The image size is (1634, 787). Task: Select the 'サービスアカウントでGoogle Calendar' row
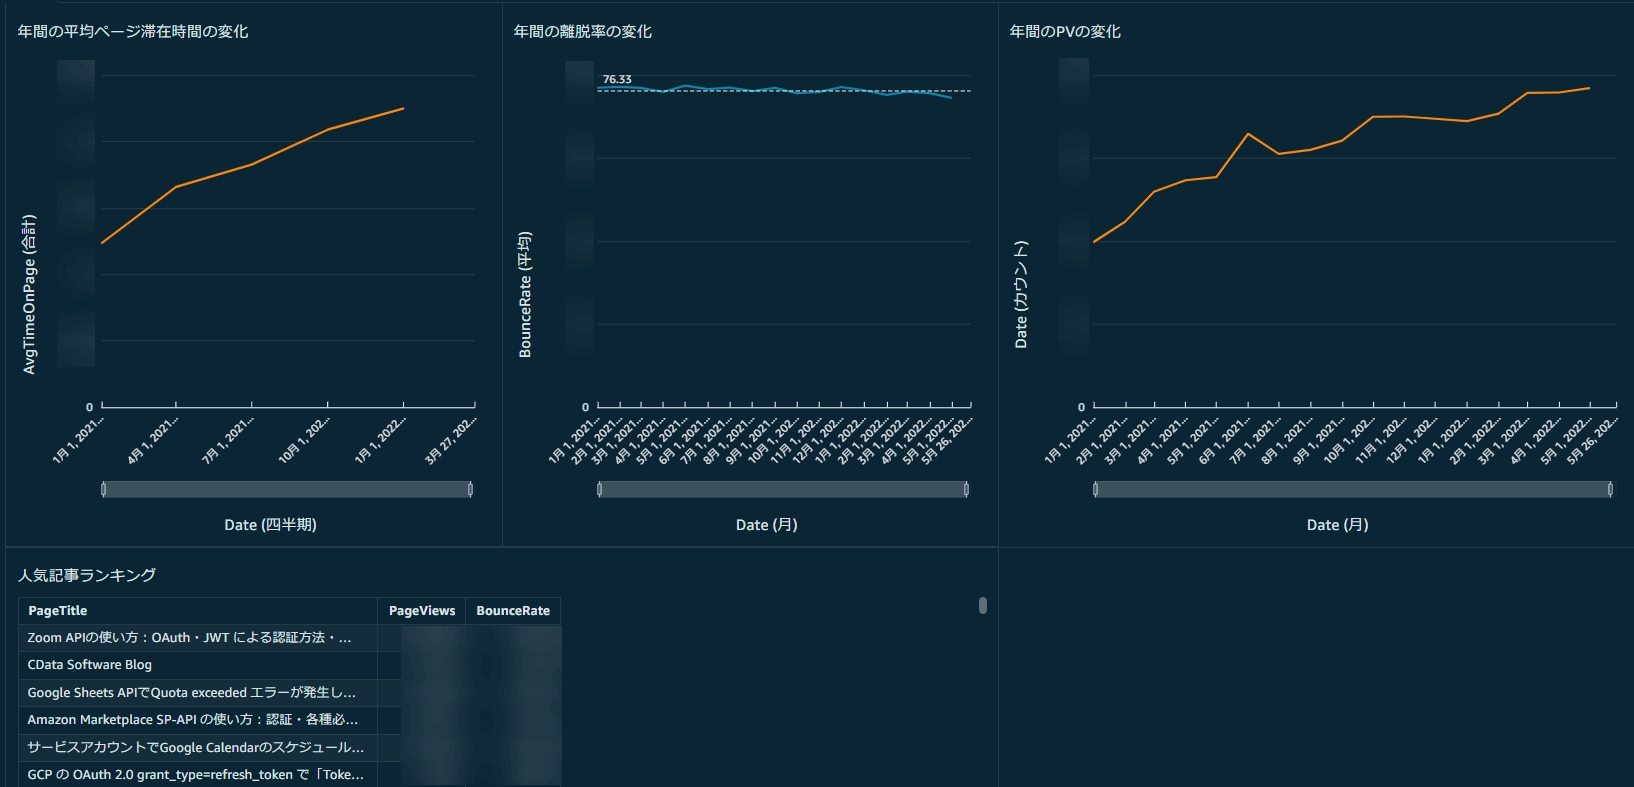[x=290, y=748]
